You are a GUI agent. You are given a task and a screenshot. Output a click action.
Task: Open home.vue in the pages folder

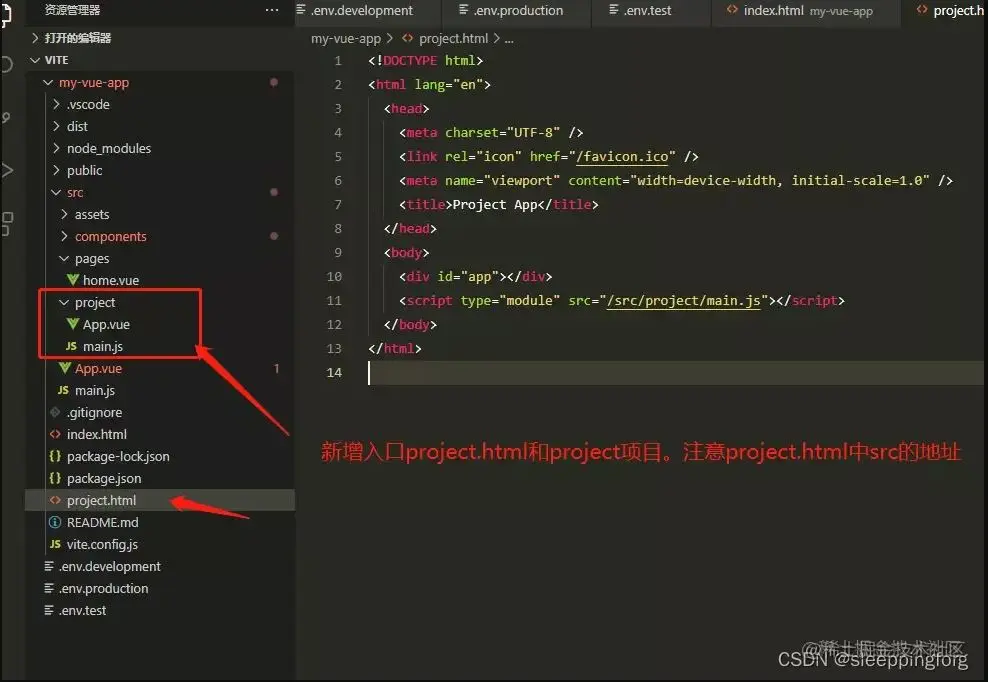click(x=111, y=280)
